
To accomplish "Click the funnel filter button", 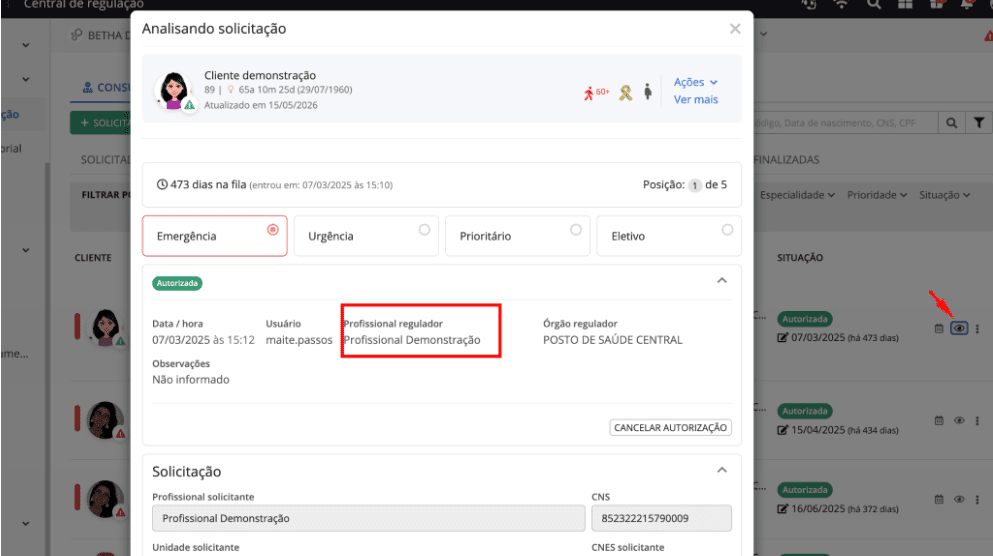I will (x=978, y=123).
